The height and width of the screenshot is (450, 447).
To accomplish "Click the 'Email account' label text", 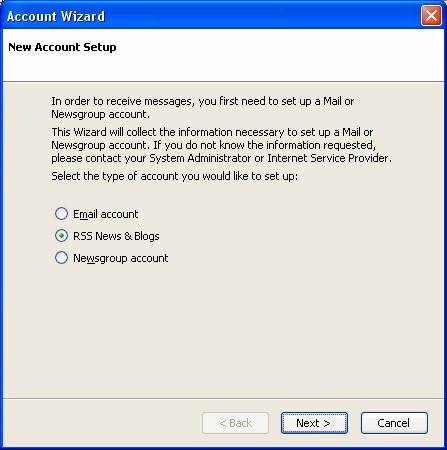I will (106, 214).
